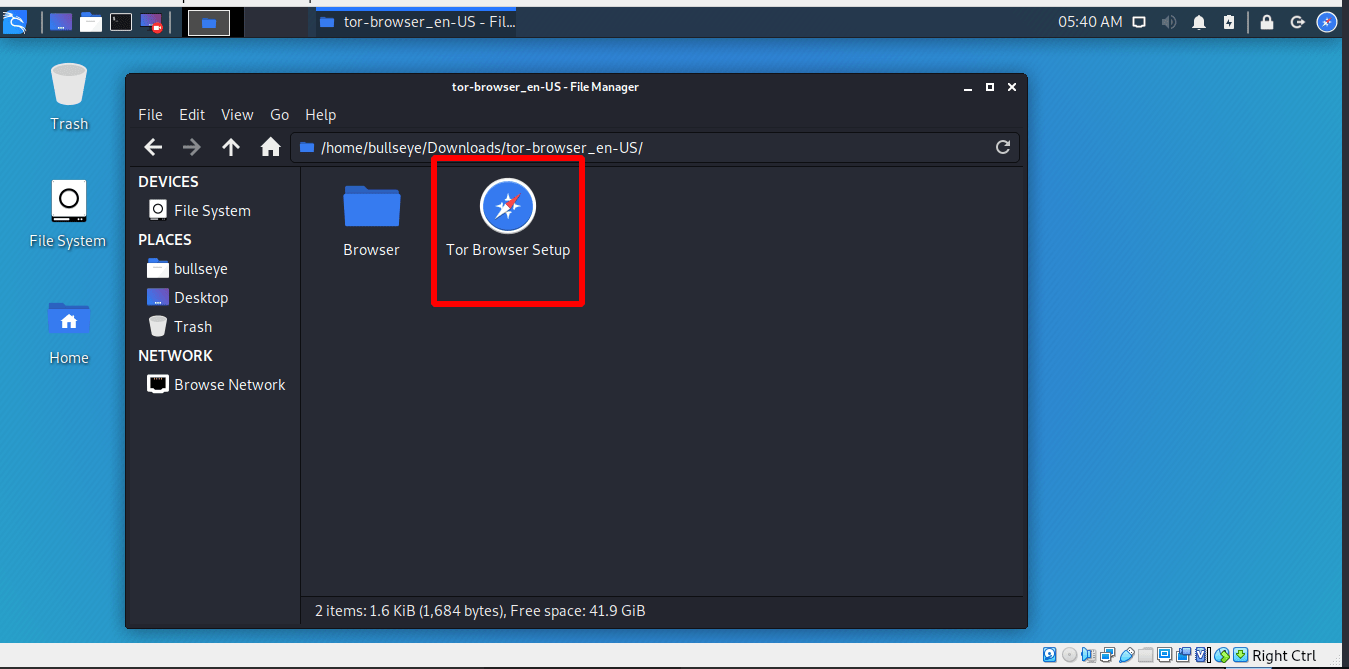Open the View menu

pos(237,115)
